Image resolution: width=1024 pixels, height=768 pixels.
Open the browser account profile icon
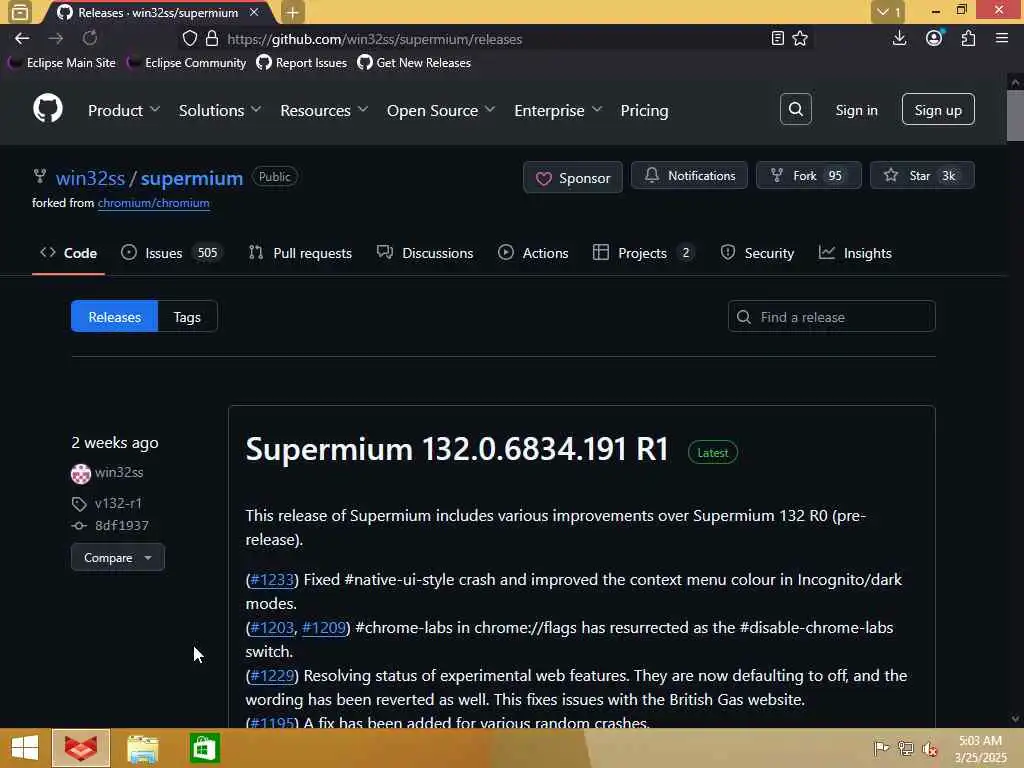pos(934,39)
